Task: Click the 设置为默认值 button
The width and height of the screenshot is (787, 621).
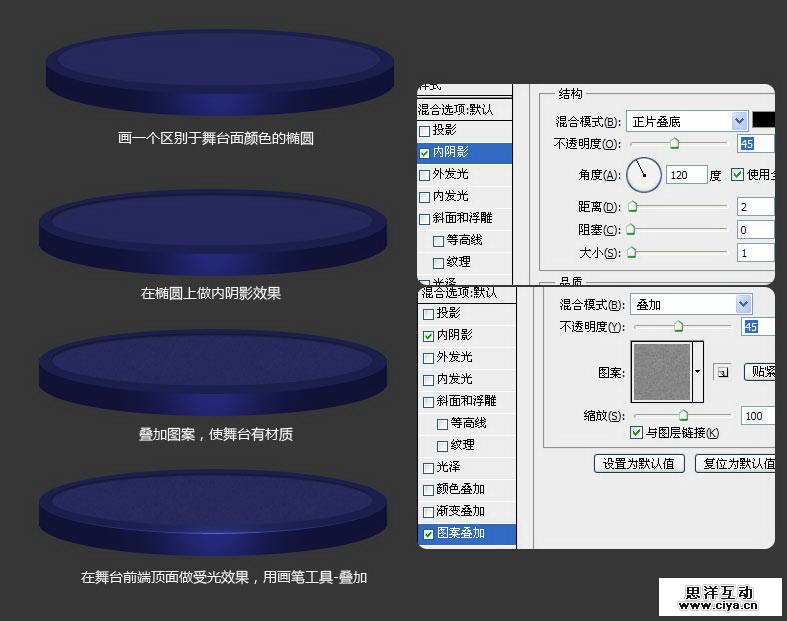Action: (639, 463)
